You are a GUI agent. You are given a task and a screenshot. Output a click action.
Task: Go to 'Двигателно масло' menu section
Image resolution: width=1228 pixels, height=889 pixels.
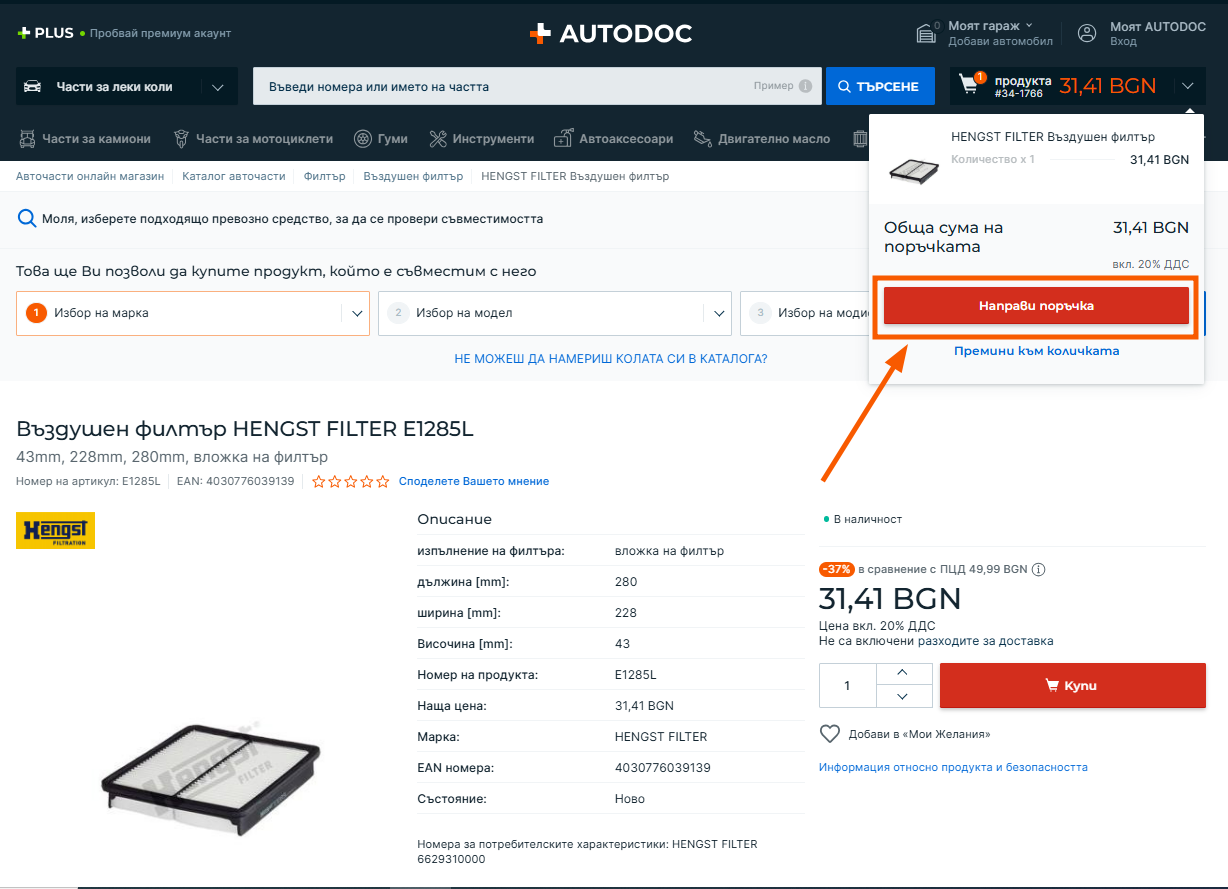click(762, 139)
